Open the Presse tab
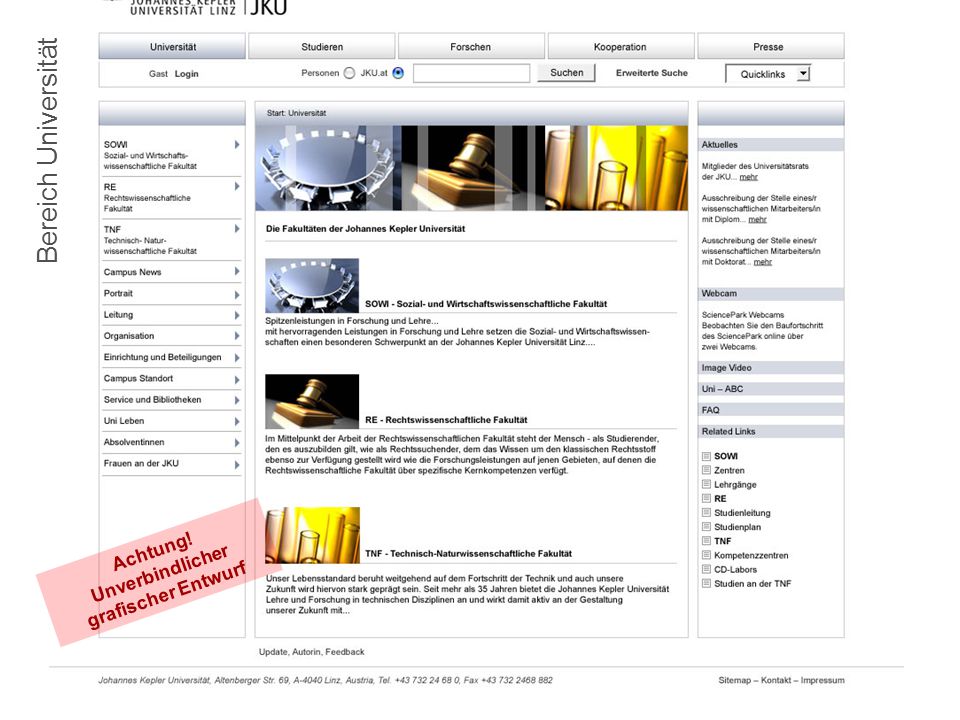This screenshot has height=720, width=960. tap(771, 47)
